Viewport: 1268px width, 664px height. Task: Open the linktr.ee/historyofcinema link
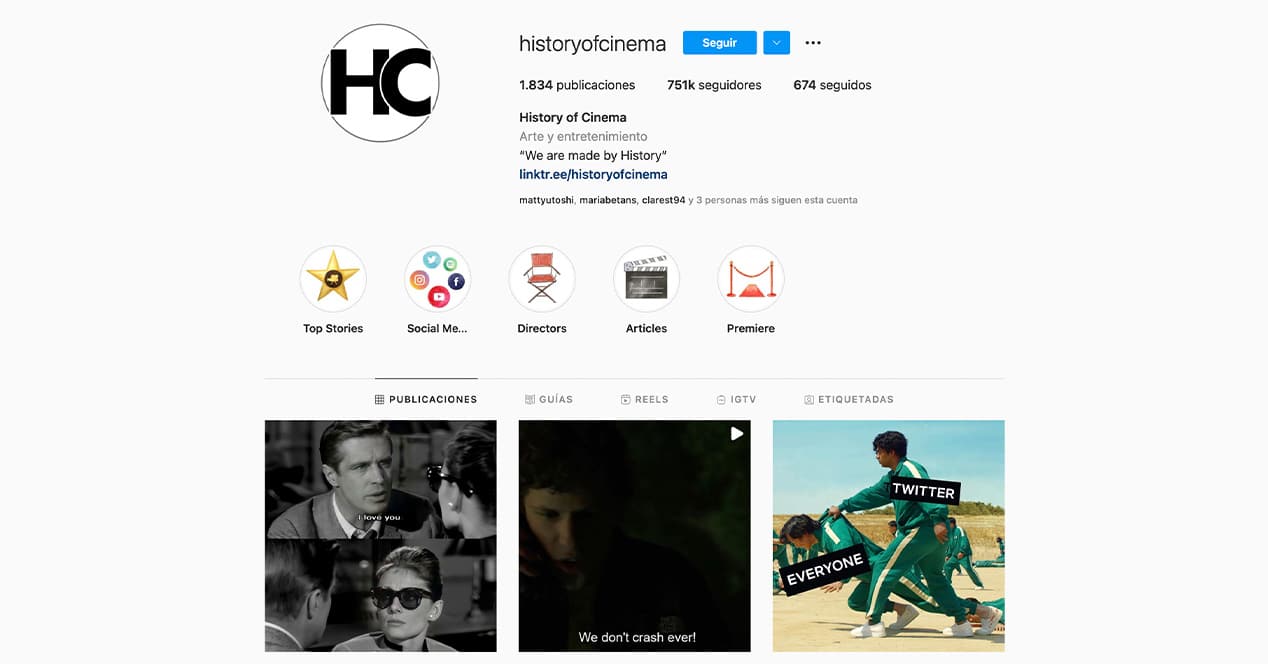click(593, 174)
